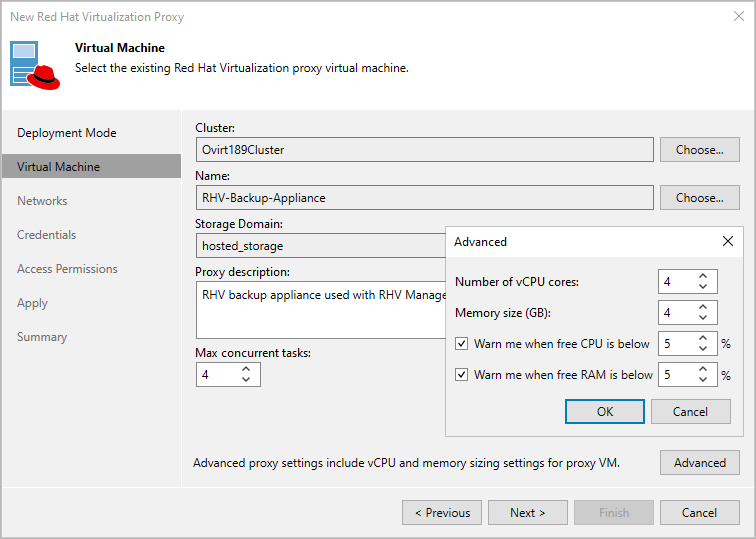Go to Apply wizard step
The height and width of the screenshot is (539, 756).
[32, 303]
